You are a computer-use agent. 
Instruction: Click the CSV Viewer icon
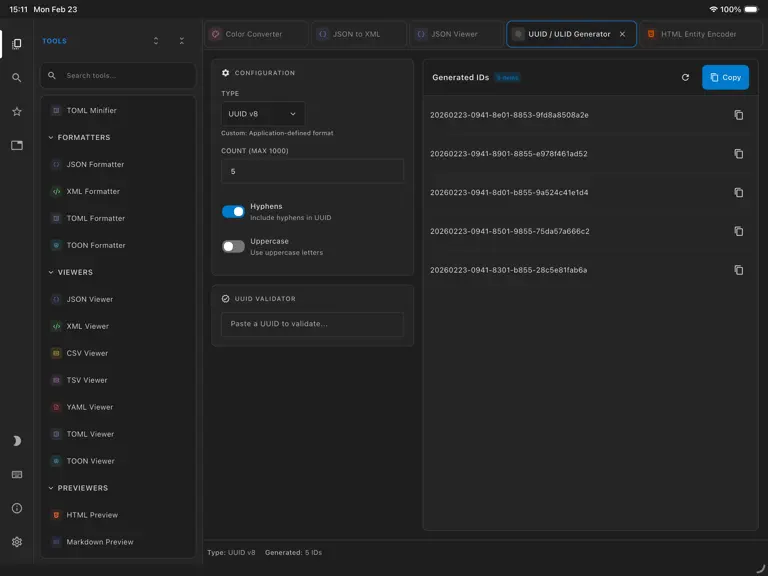56,353
